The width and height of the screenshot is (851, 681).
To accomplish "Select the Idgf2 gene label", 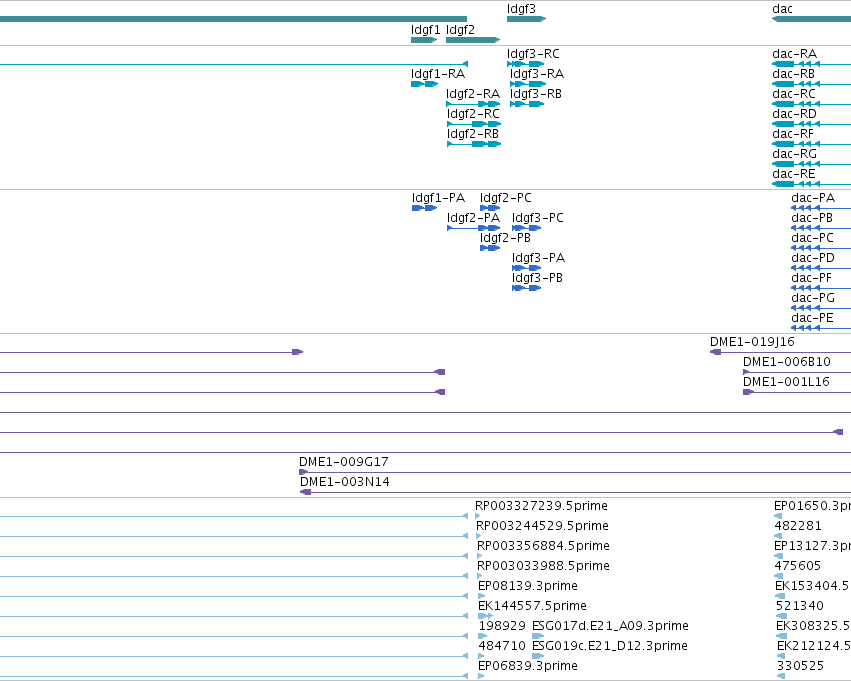I will pyautogui.click(x=460, y=30).
